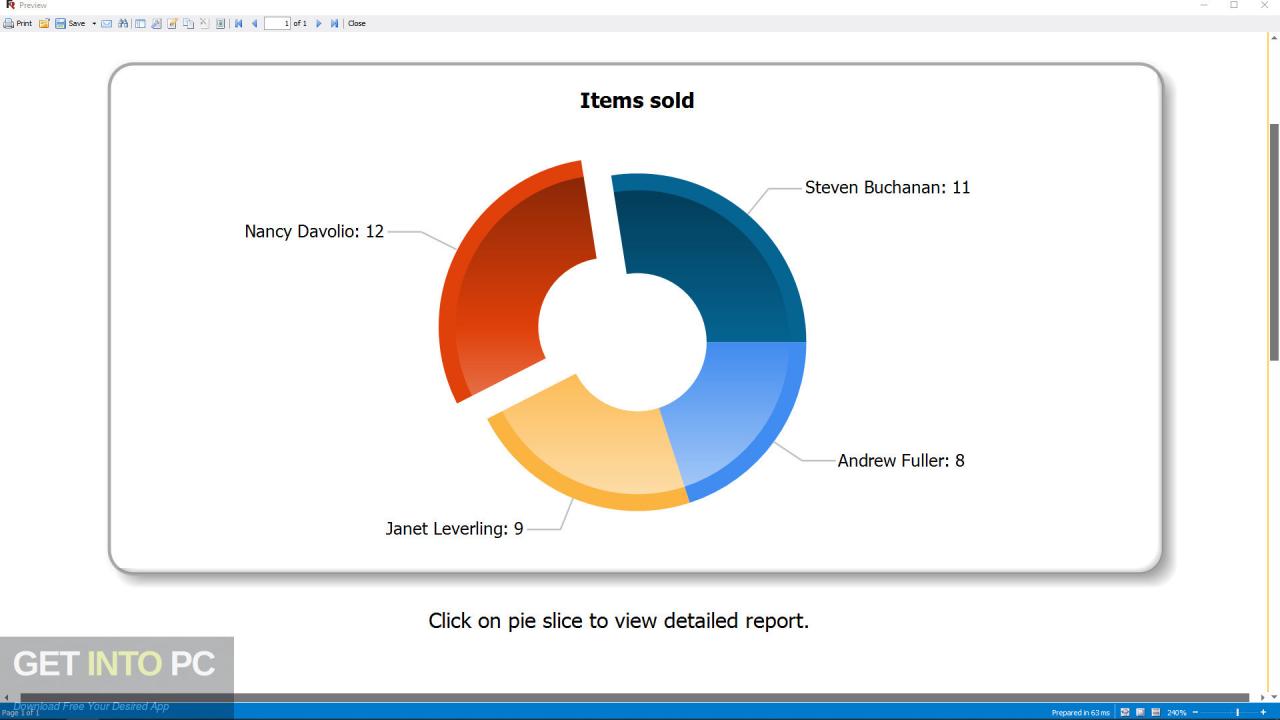Click the 'Steven Buchanan: 11' label
The height and width of the screenshot is (720, 1280).
(887, 187)
